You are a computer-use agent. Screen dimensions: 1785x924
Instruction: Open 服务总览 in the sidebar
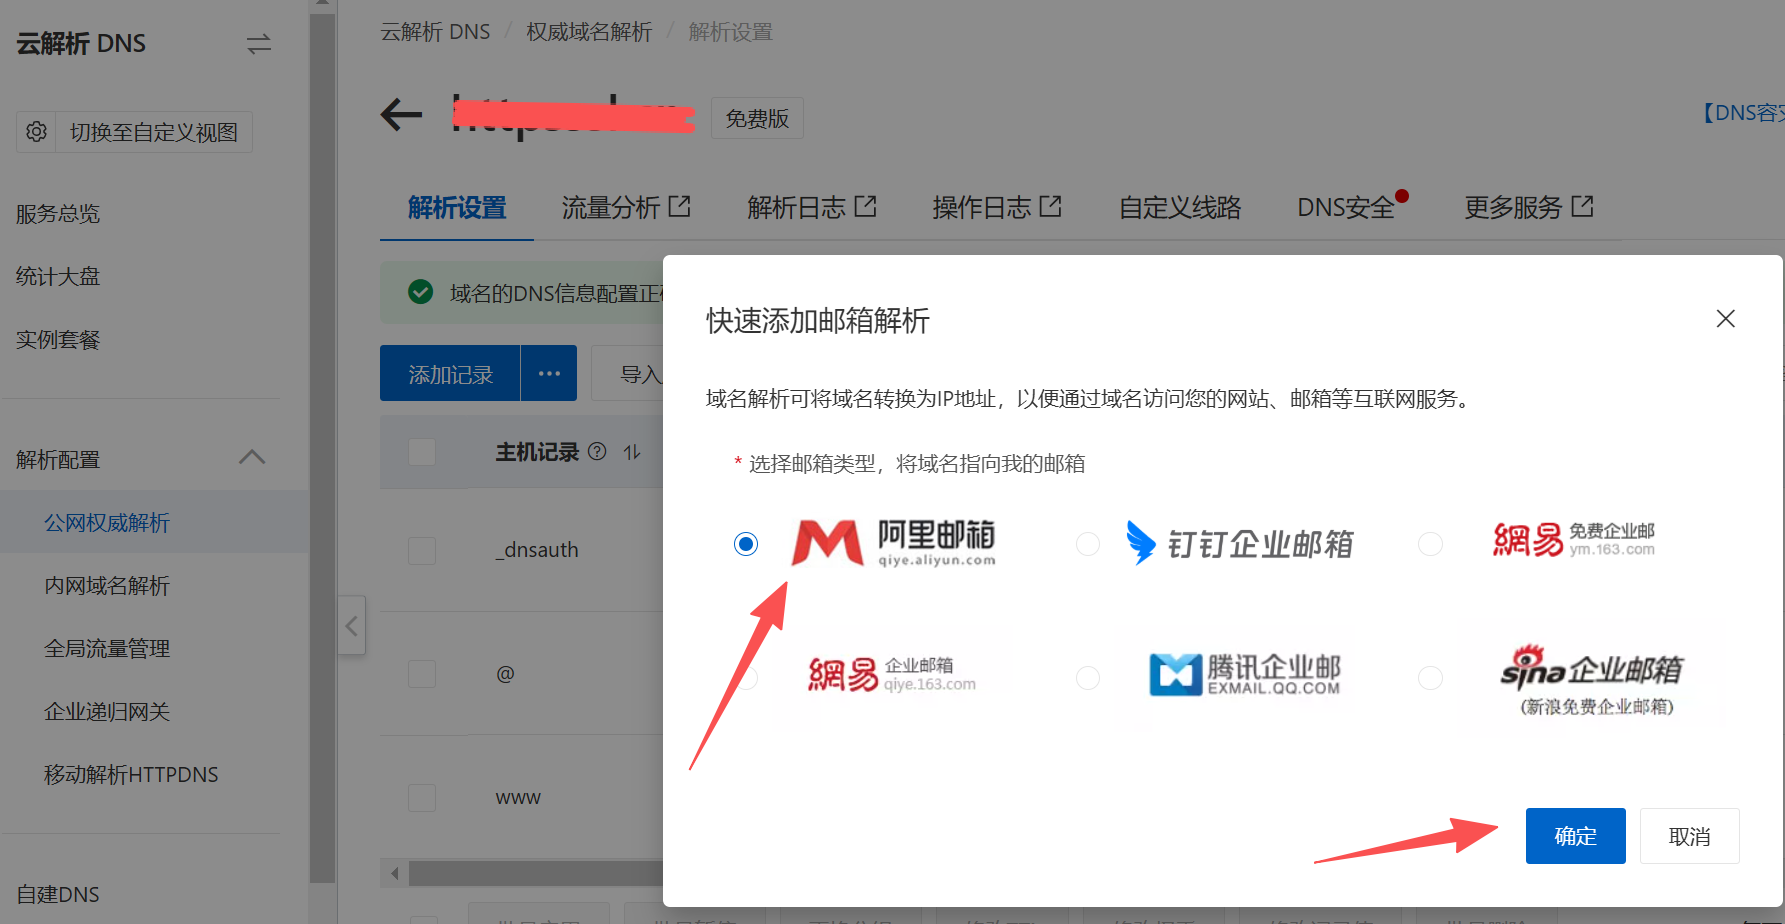[58, 214]
